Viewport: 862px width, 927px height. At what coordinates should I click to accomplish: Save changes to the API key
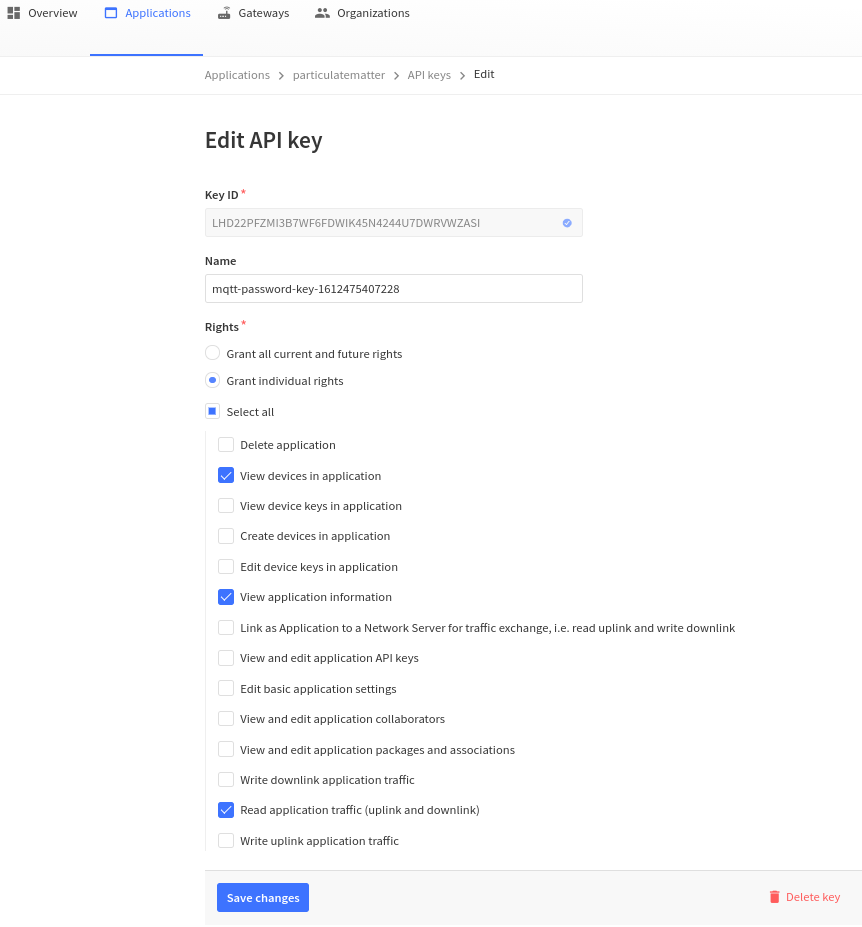point(263,897)
